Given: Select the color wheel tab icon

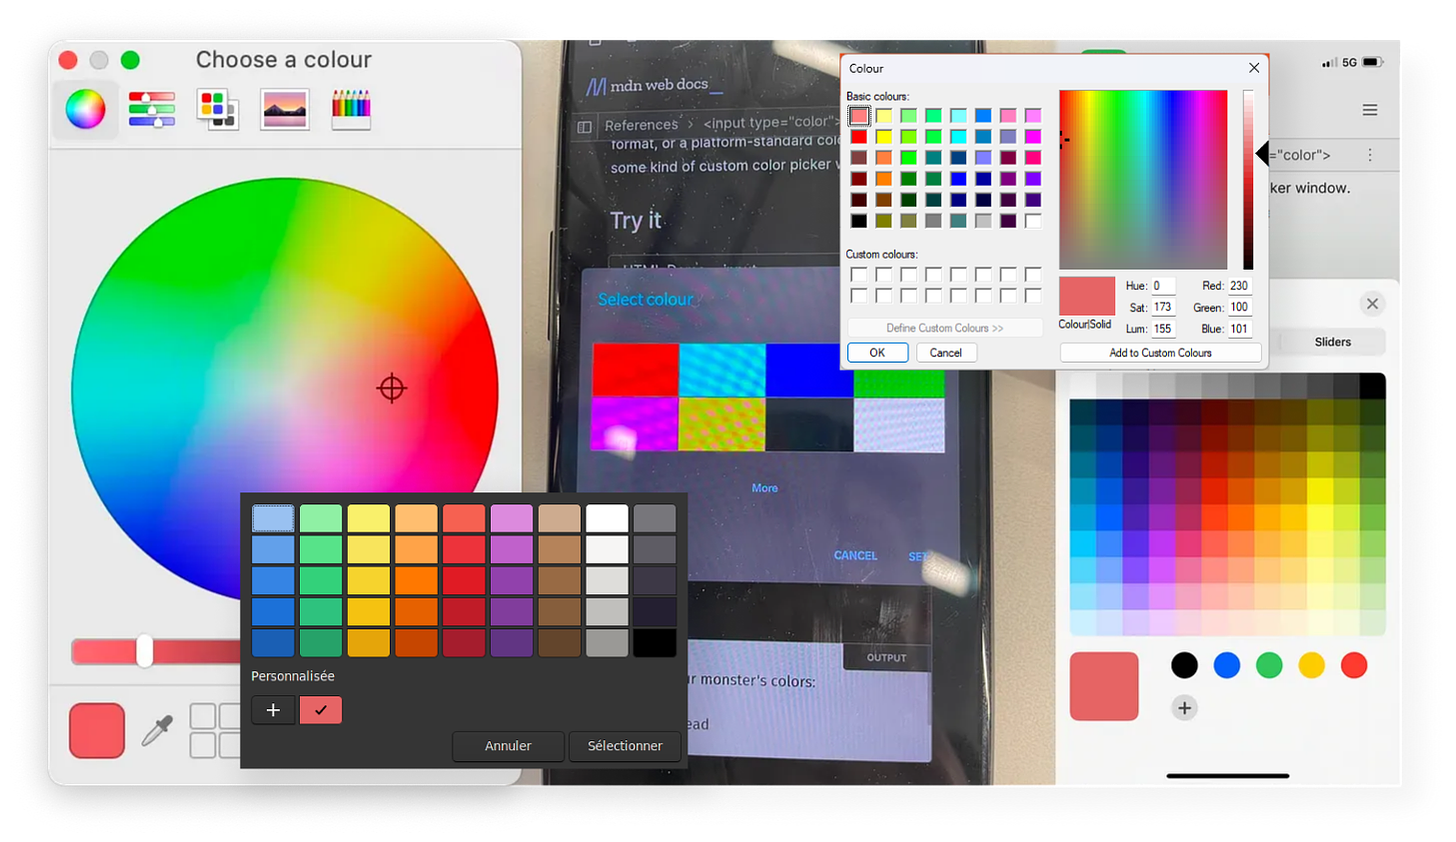Looking at the screenshot, I should pyautogui.click(x=86, y=109).
